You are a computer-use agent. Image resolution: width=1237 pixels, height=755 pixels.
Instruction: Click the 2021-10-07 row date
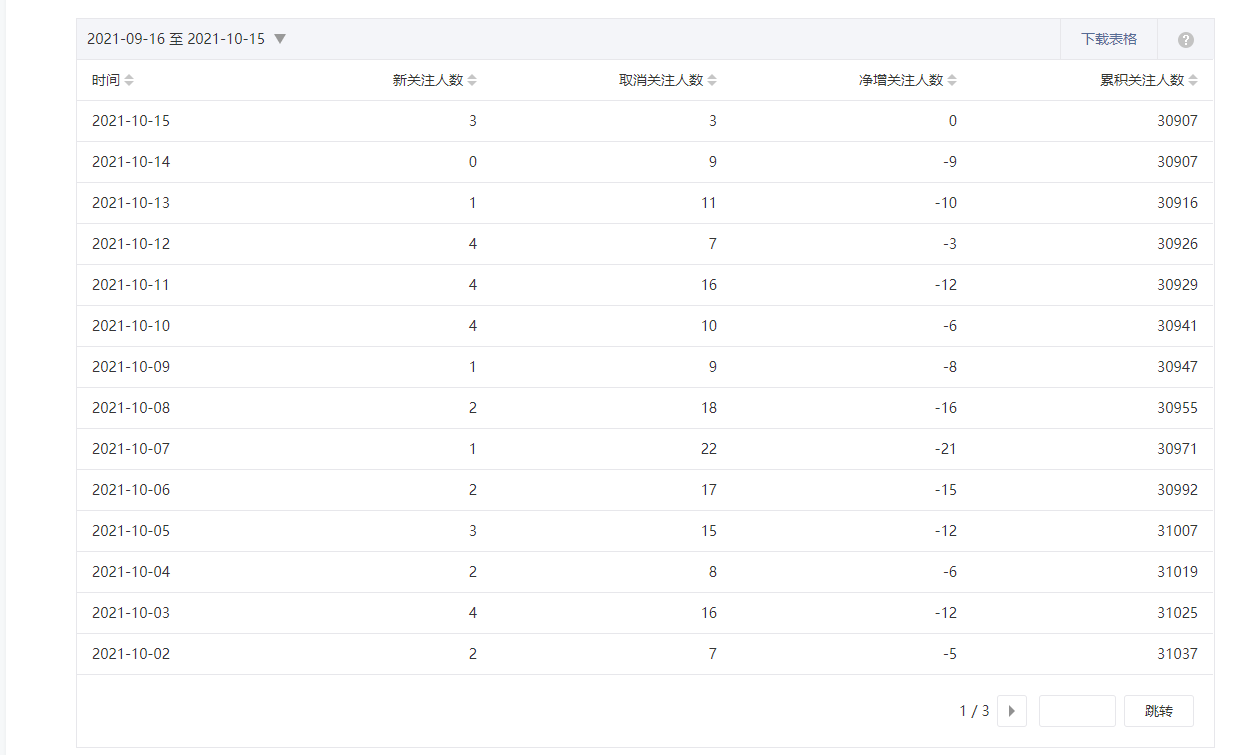(131, 449)
